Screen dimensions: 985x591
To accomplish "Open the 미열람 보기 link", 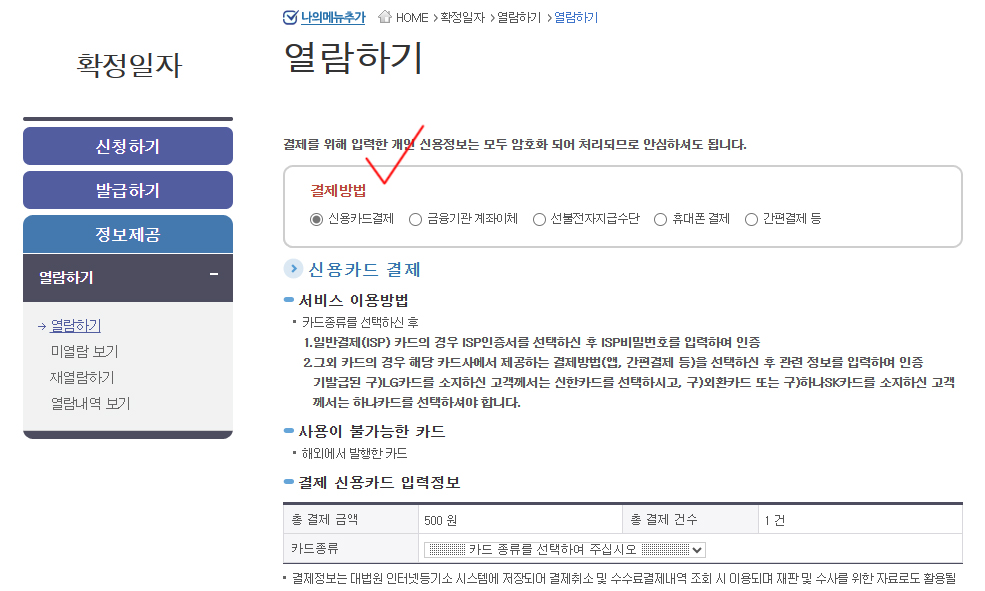I will [84, 351].
